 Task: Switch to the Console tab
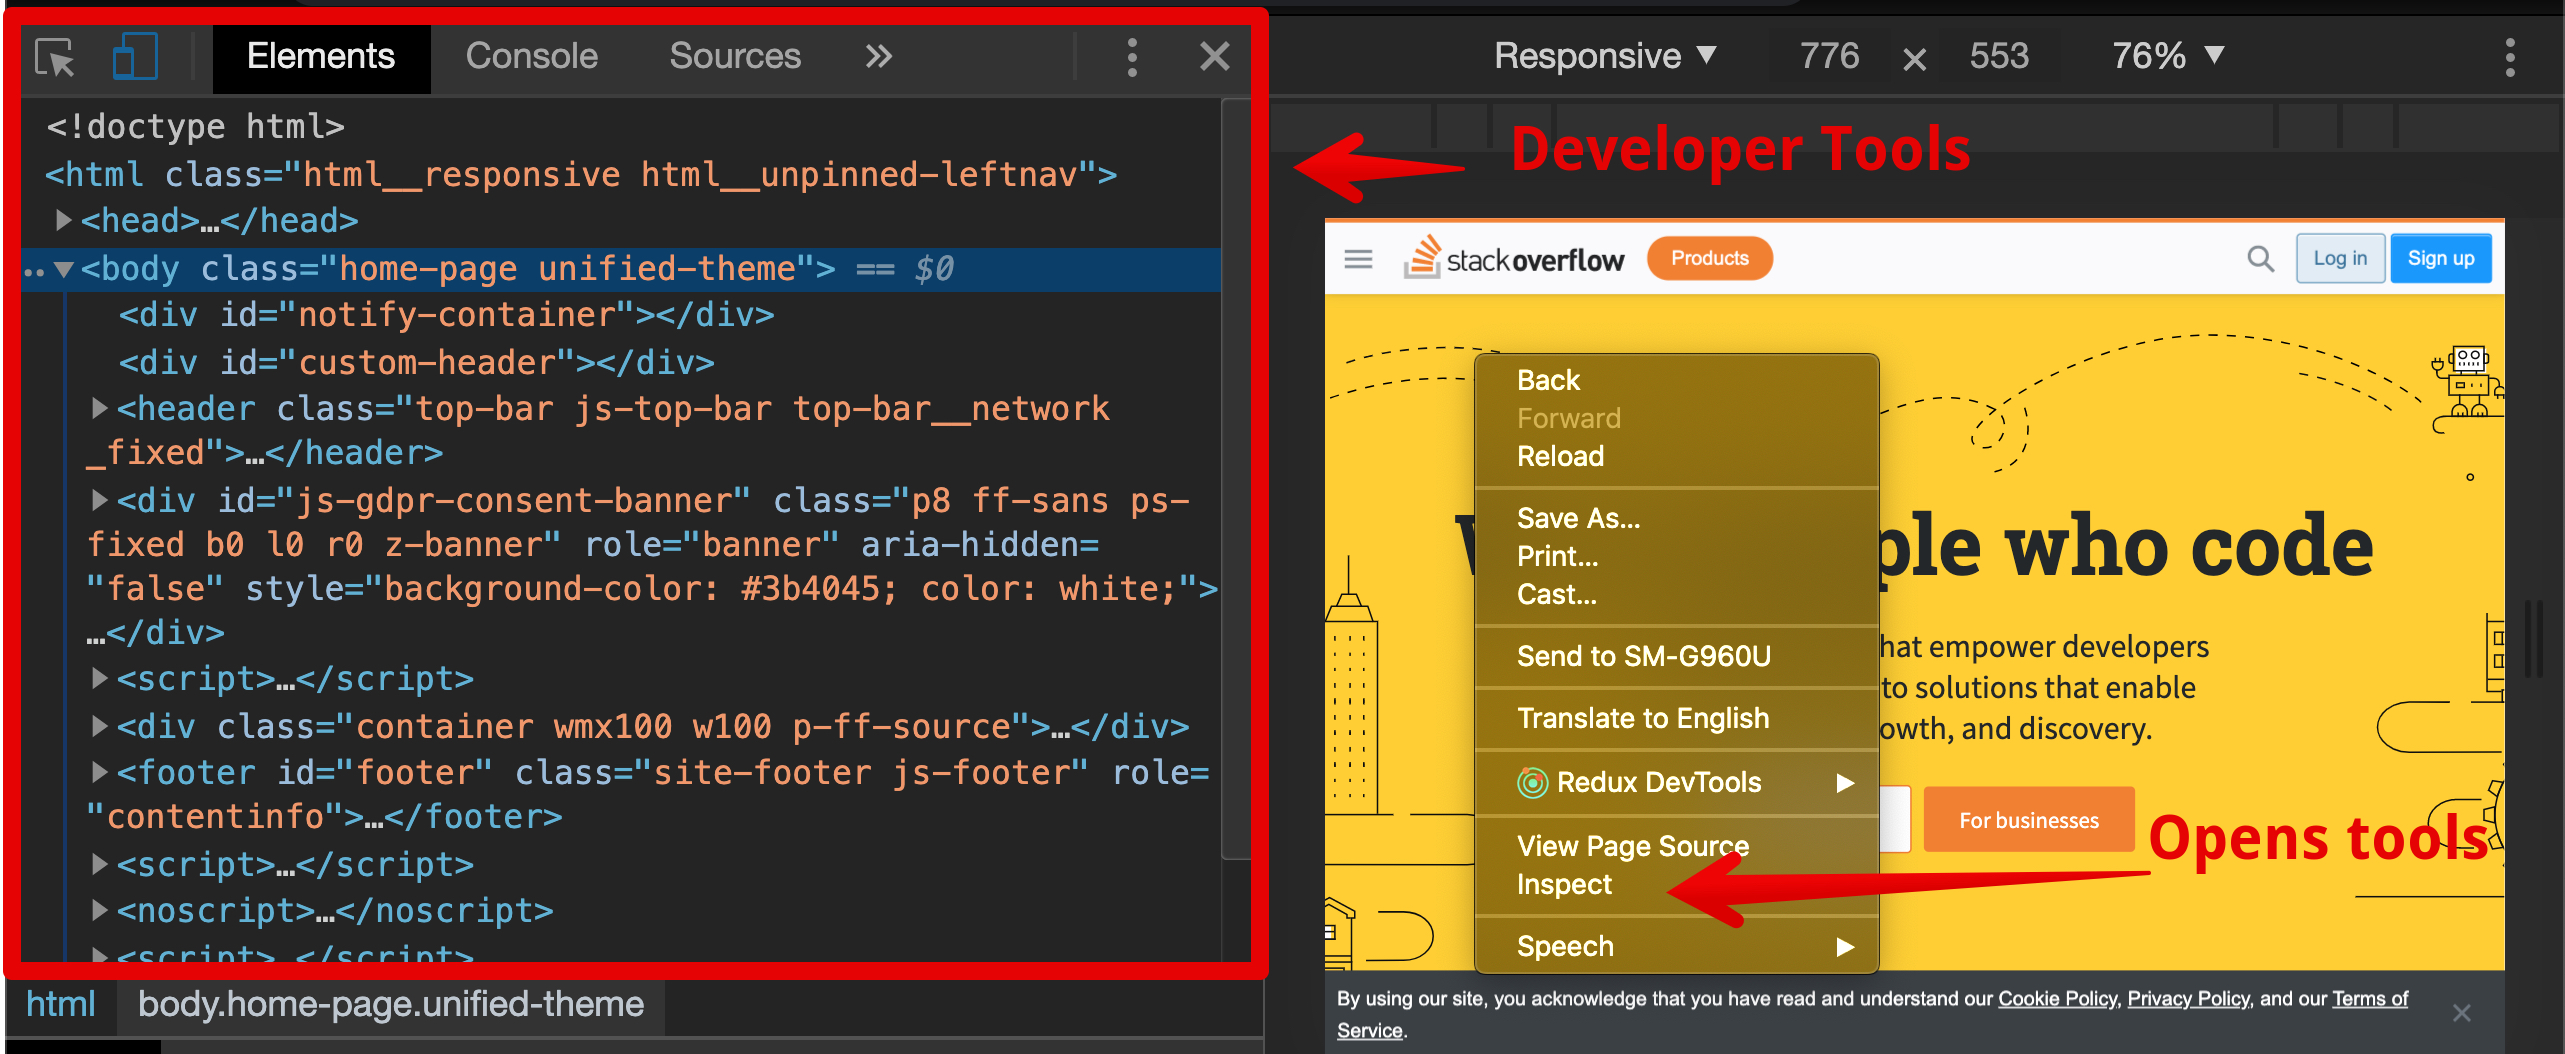tap(531, 56)
